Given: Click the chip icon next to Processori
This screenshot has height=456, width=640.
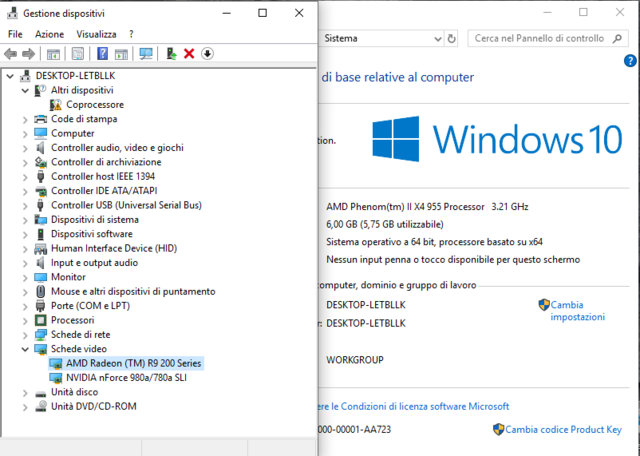Looking at the screenshot, I should pos(40,320).
